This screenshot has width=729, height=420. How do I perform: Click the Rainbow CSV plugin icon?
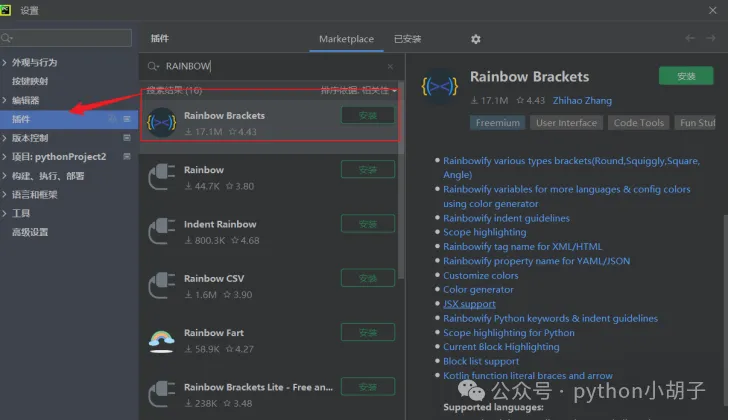click(x=162, y=286)
